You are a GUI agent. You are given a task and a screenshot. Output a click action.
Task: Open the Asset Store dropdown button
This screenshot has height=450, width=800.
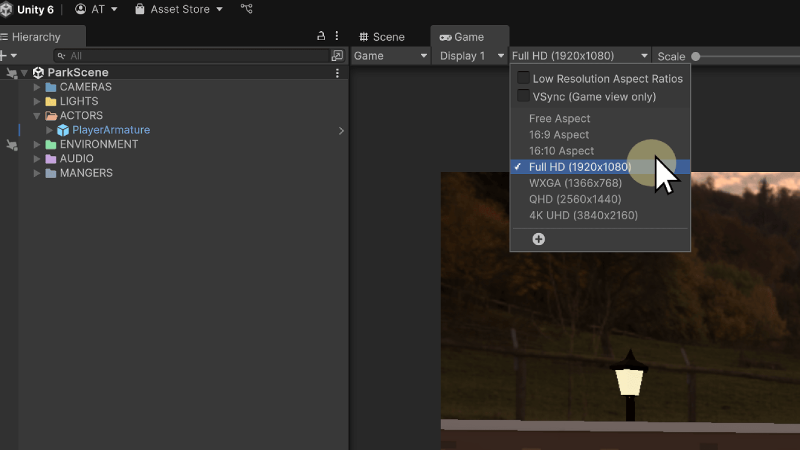tap(179, 9)
